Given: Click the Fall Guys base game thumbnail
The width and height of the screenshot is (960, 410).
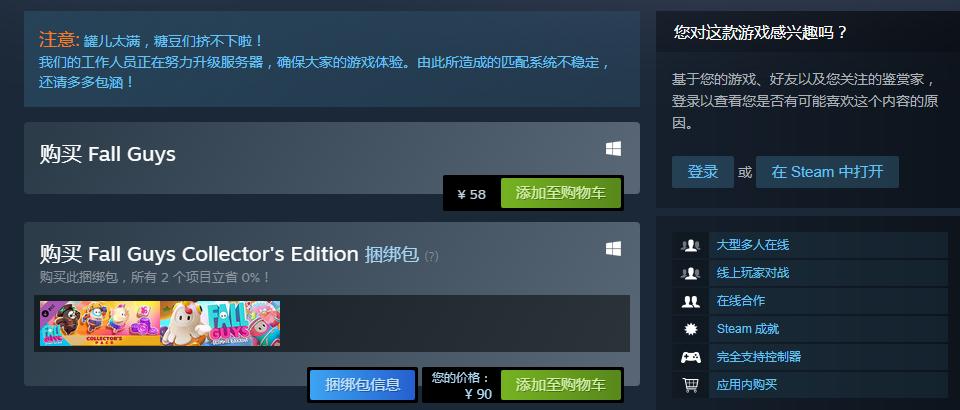Looking at the screenshot, I should click(220, 323).
